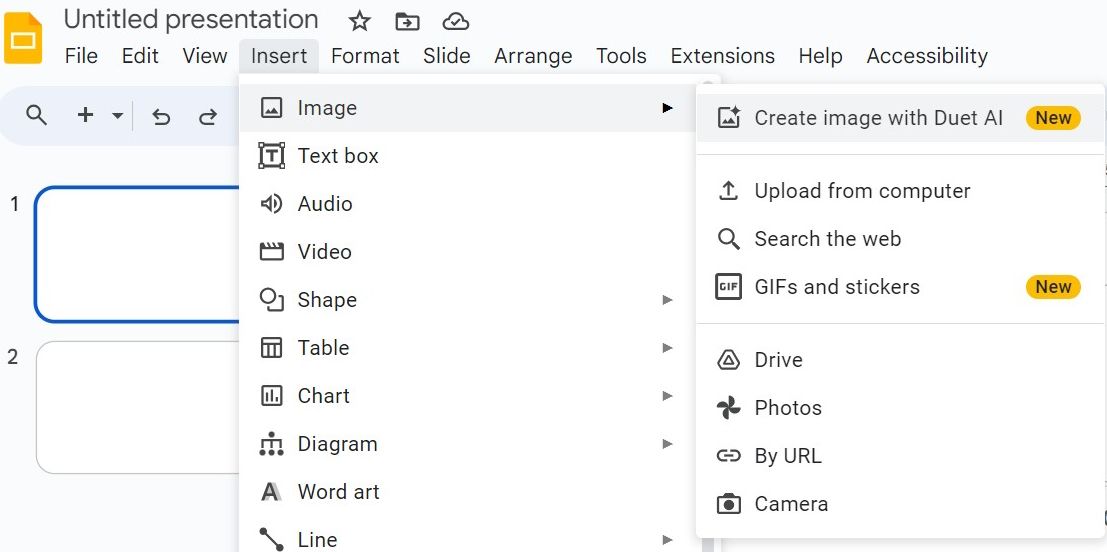Click the search menus magnifier icon
The width and height of the screenshot is (1107, 552).
pos(37,115)
